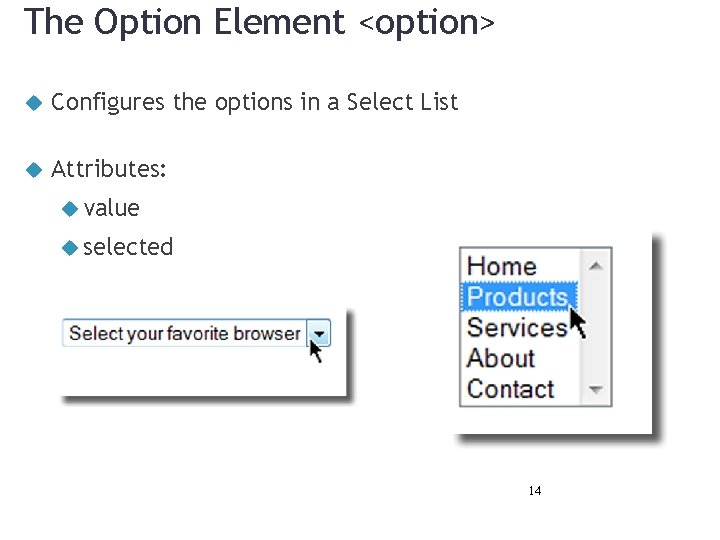The width and height of the screenshot is (720, 540).
Task: Select the Home option in the list
Action: click(x=502, y=266)
